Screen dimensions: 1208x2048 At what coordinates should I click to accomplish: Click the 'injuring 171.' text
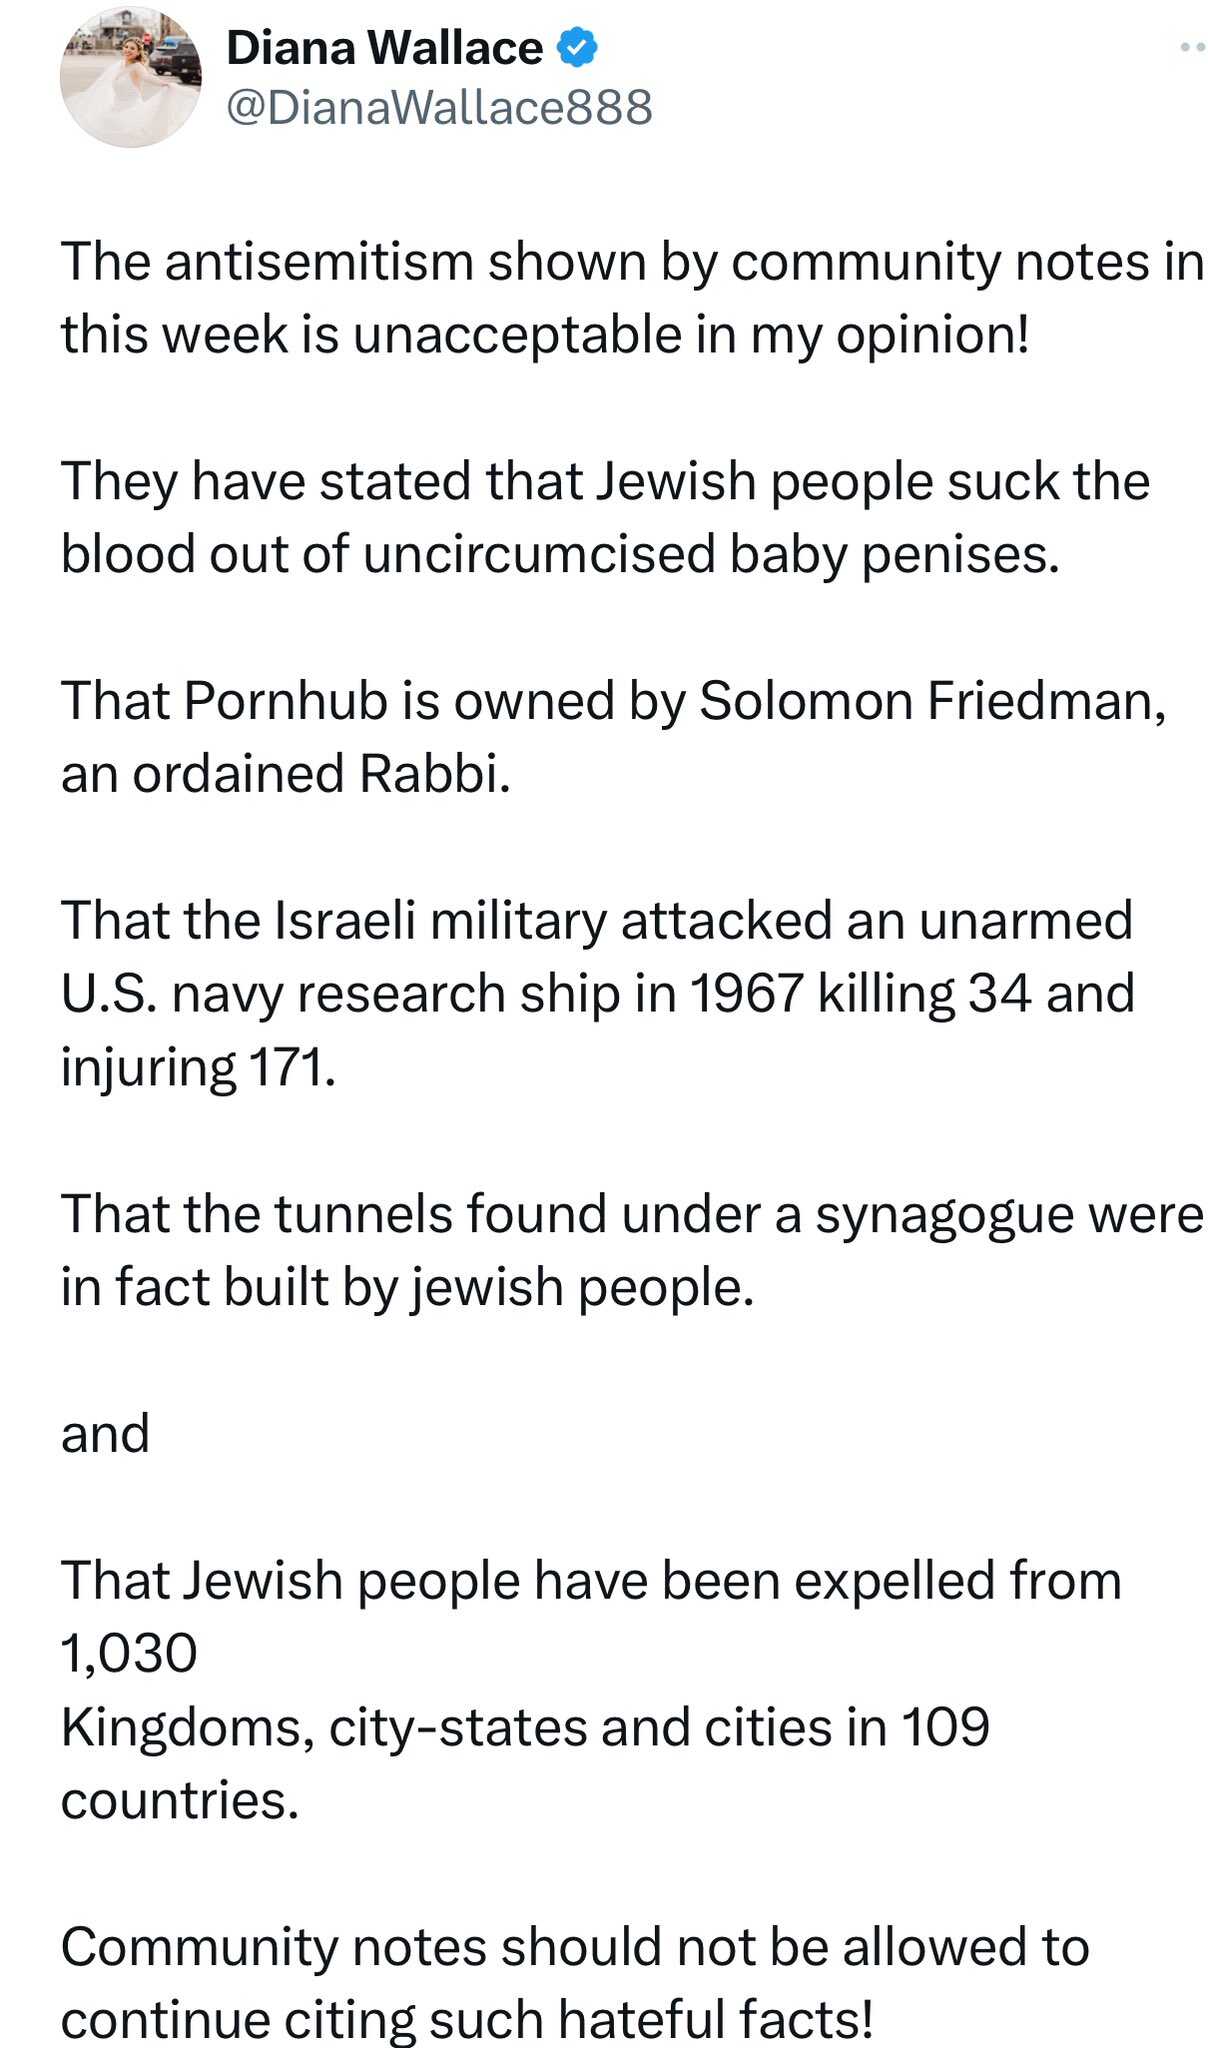198,1068
